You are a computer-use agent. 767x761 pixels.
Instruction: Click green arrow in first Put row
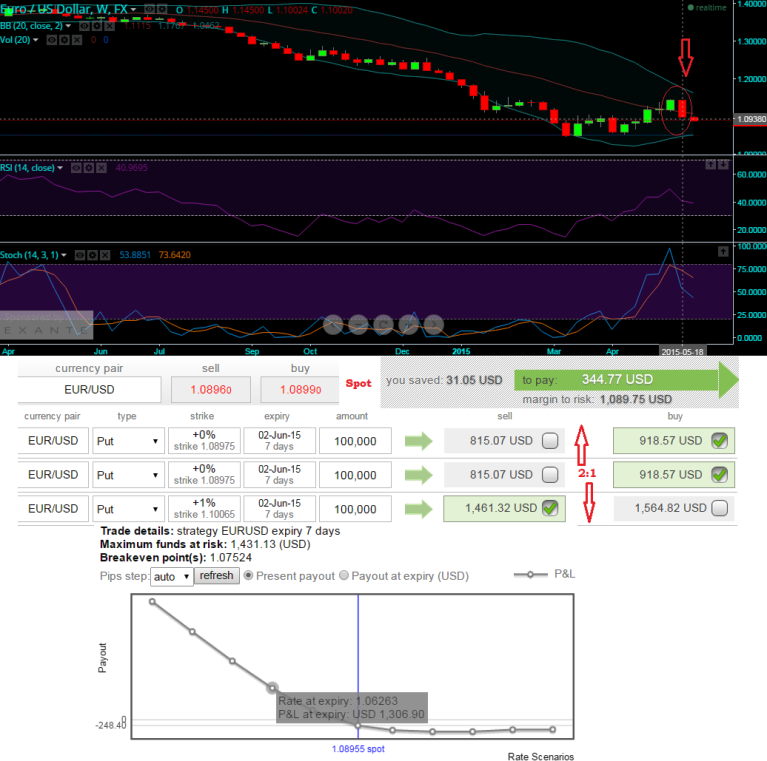(x=419, y=441)
